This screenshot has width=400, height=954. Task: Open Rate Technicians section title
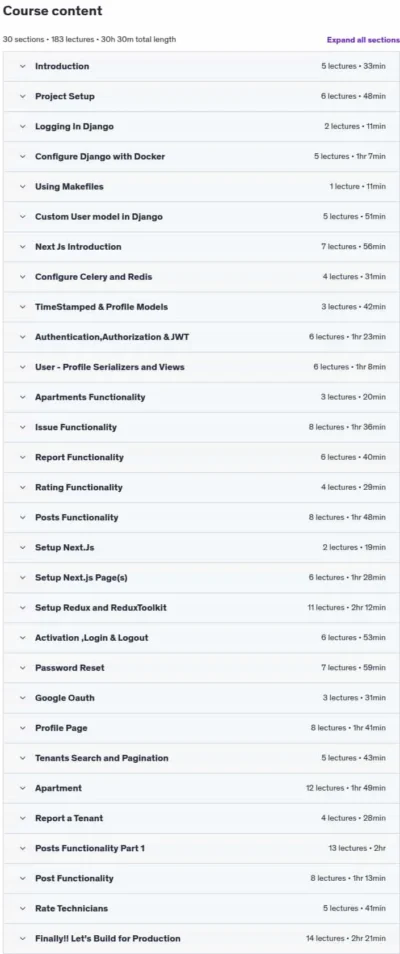point(71,908)
